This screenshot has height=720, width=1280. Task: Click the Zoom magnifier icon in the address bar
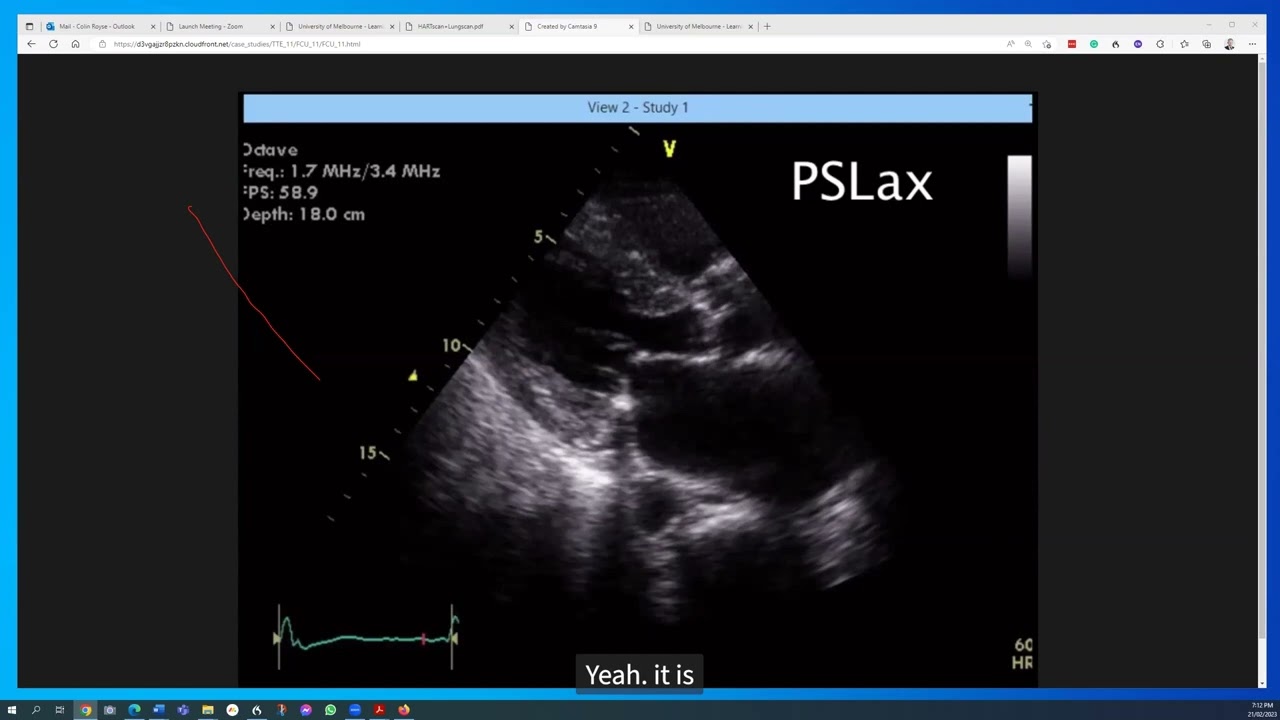tap(1028, 44)
